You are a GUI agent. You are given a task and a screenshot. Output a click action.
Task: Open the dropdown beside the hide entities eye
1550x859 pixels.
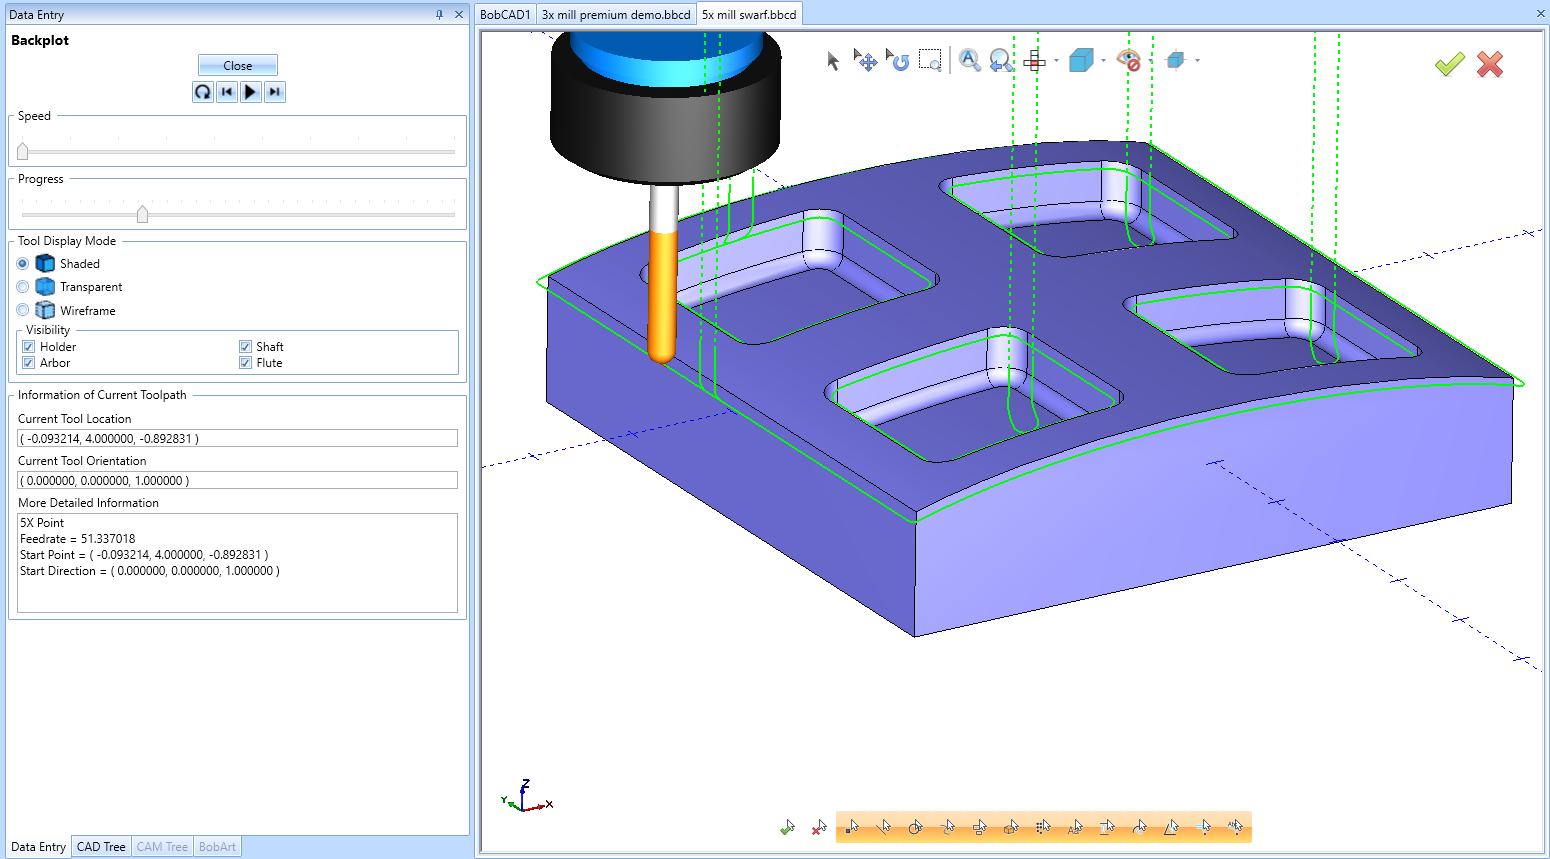(x=1149, y=60)
